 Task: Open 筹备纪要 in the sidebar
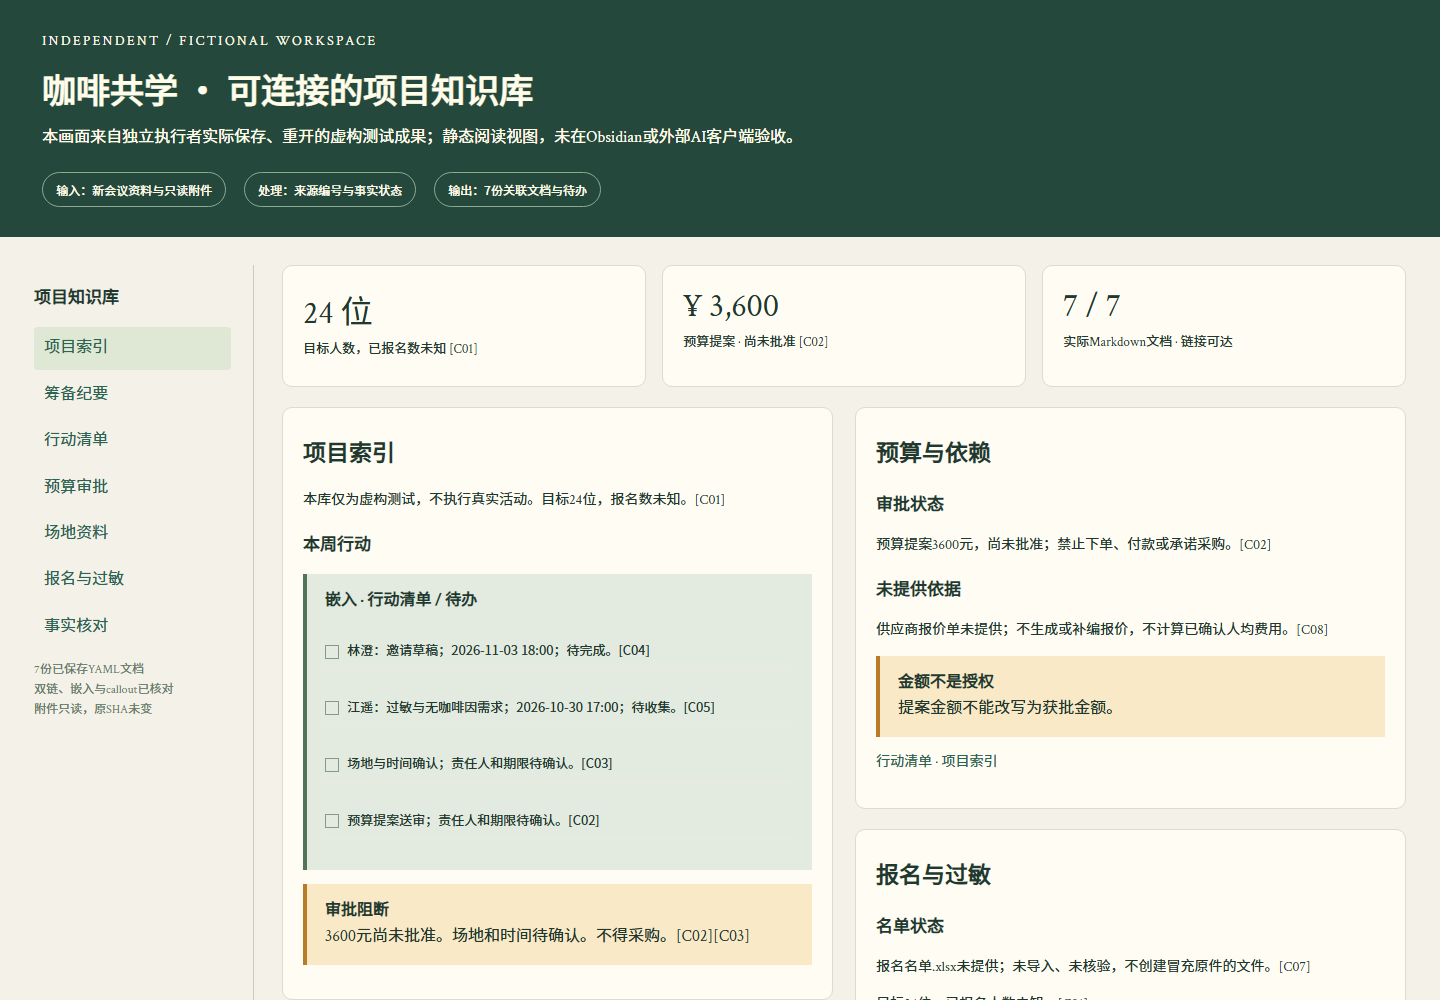click(132, 393)
